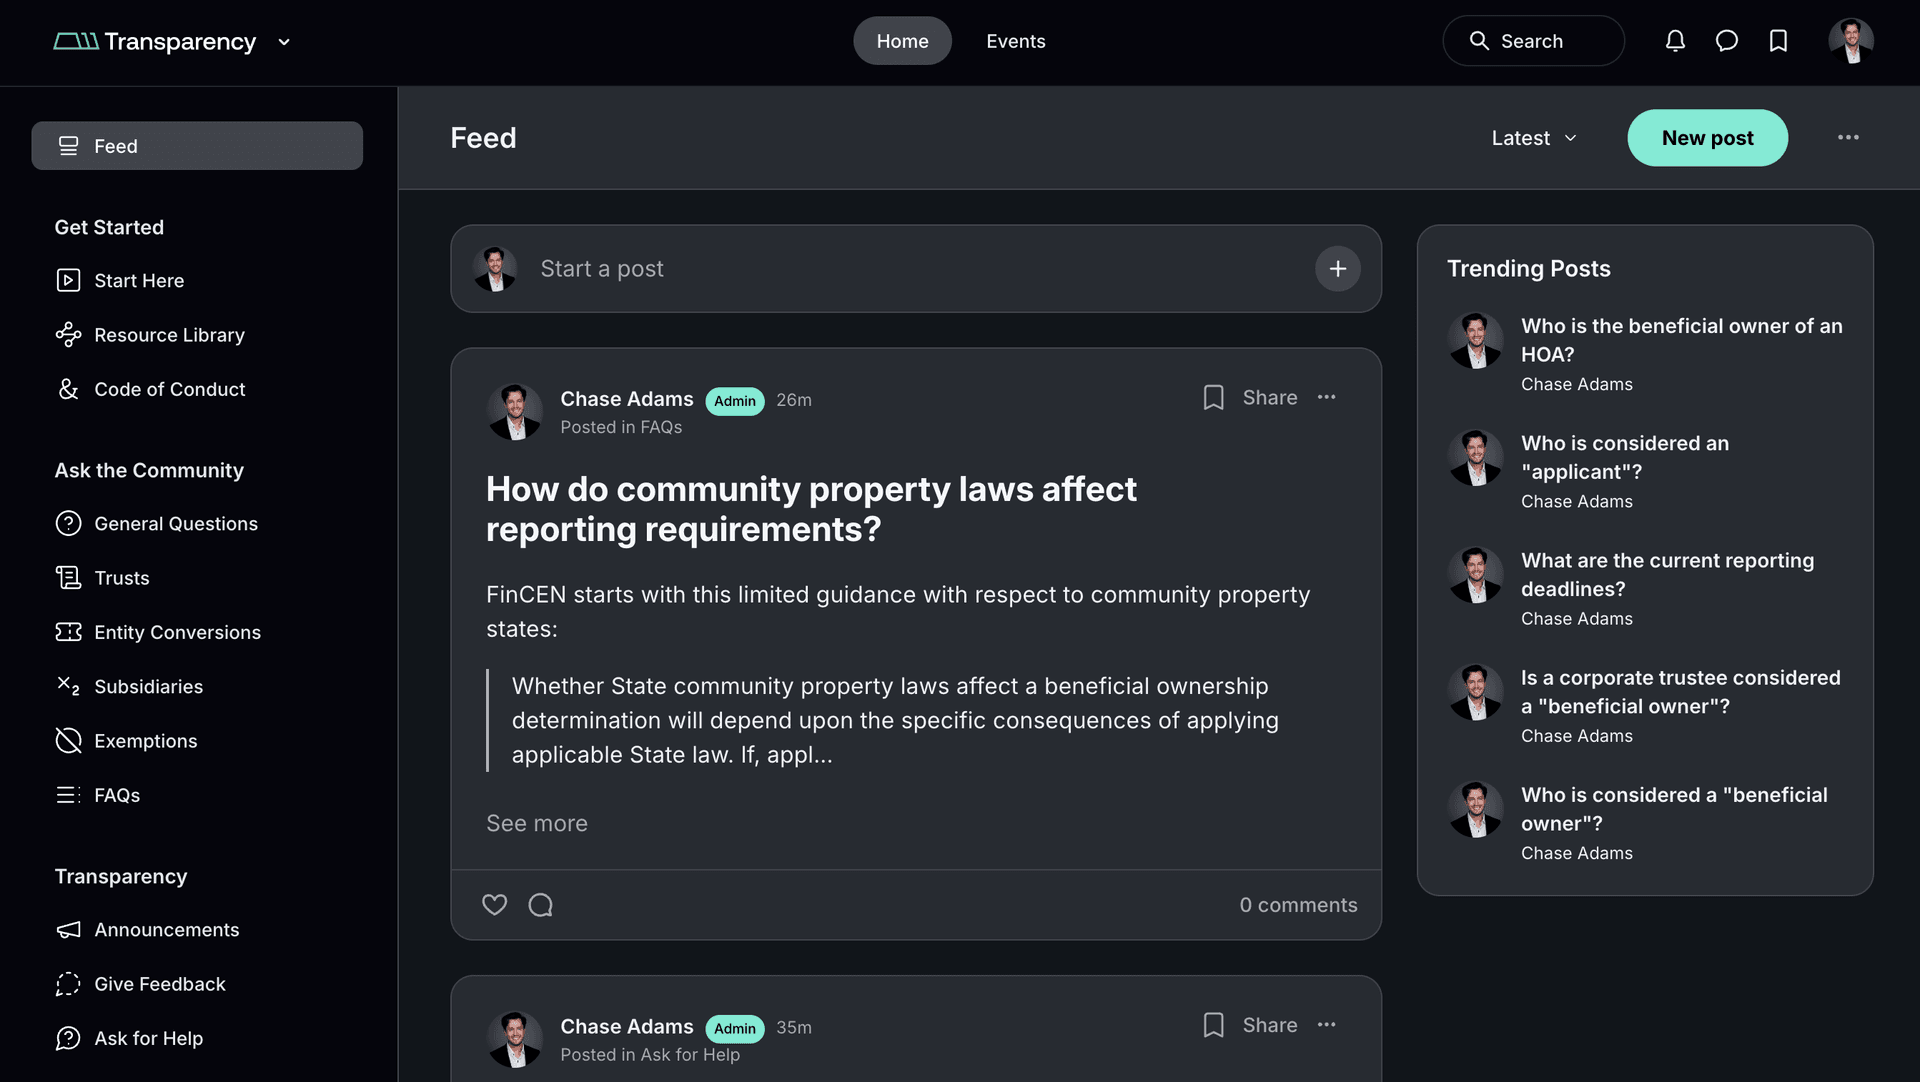
Task: Bookmark the Ask for Help post
Action: (1213, 1025)
